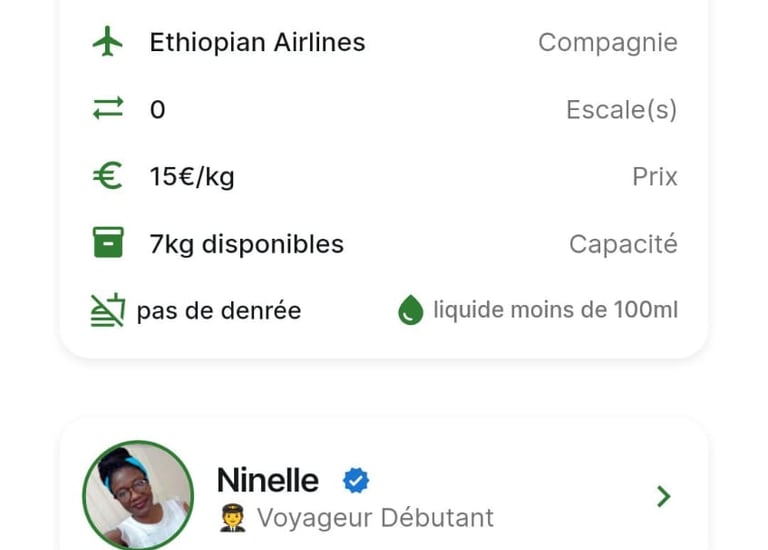Tap the stopovers arrows icon

pyautogui.click(x=107, y=109)
